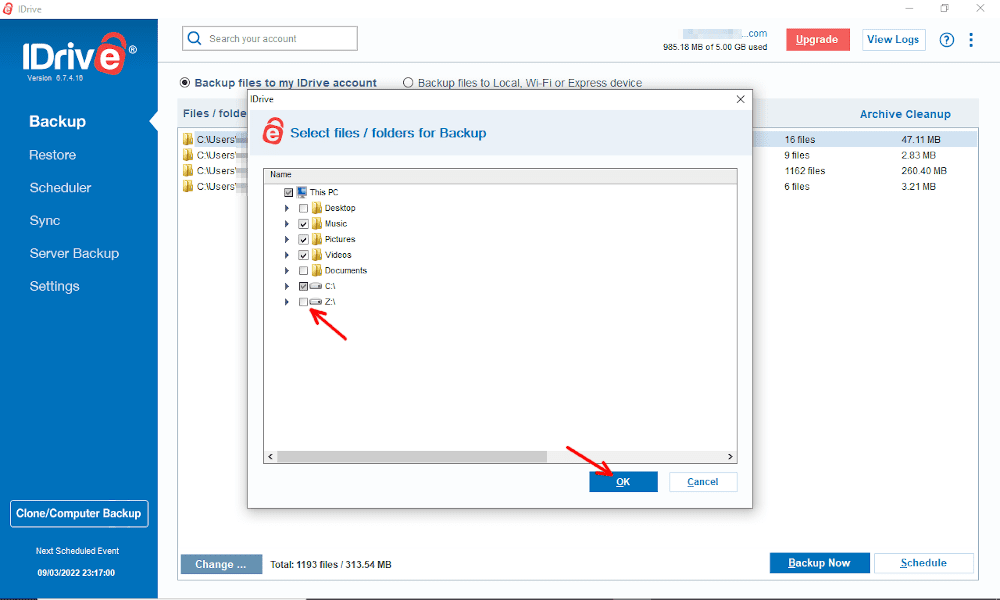Click the Pictures folder icon
Screen dimensions: 1000x600
(x=317, y=239)
